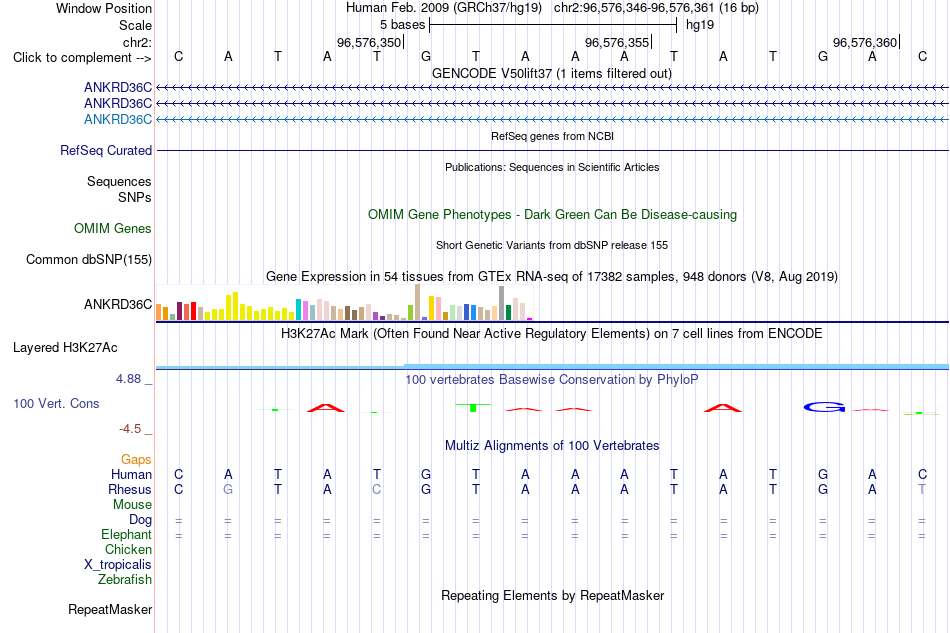Select the Chicken species label
This screenshot has width=950, height=633.
click(128, 549)
